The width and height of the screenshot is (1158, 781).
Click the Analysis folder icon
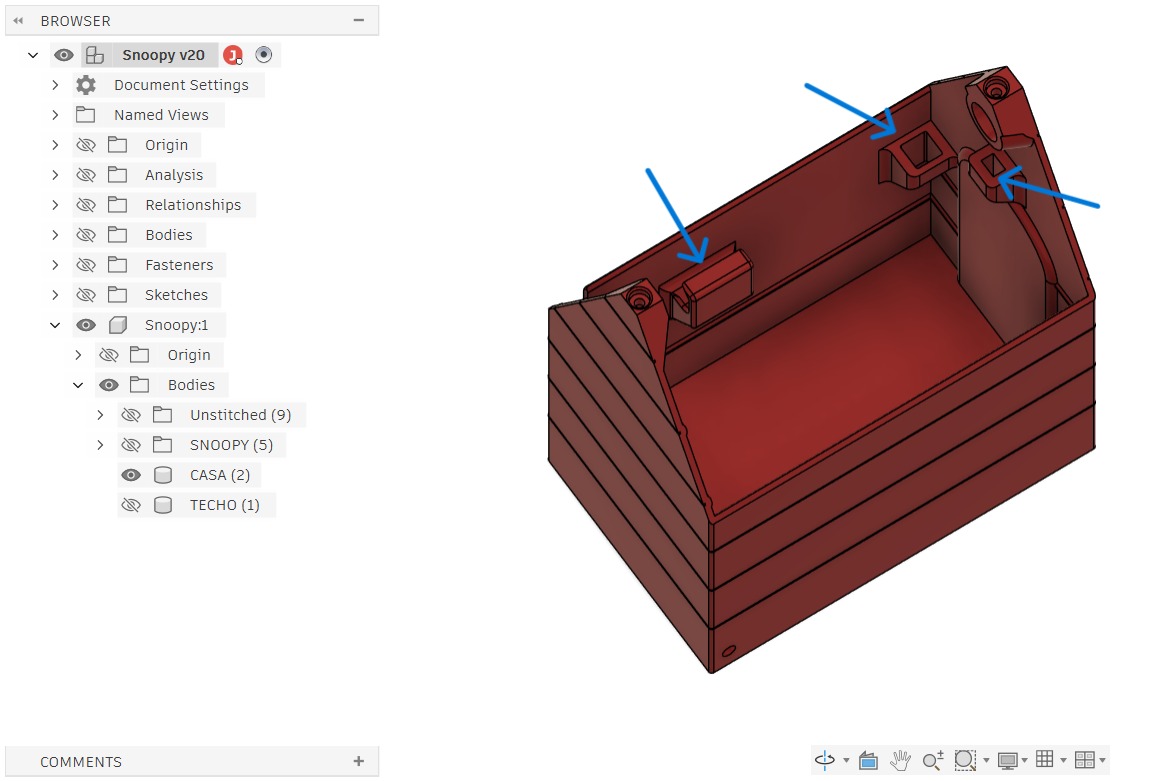tap(117, 174)
